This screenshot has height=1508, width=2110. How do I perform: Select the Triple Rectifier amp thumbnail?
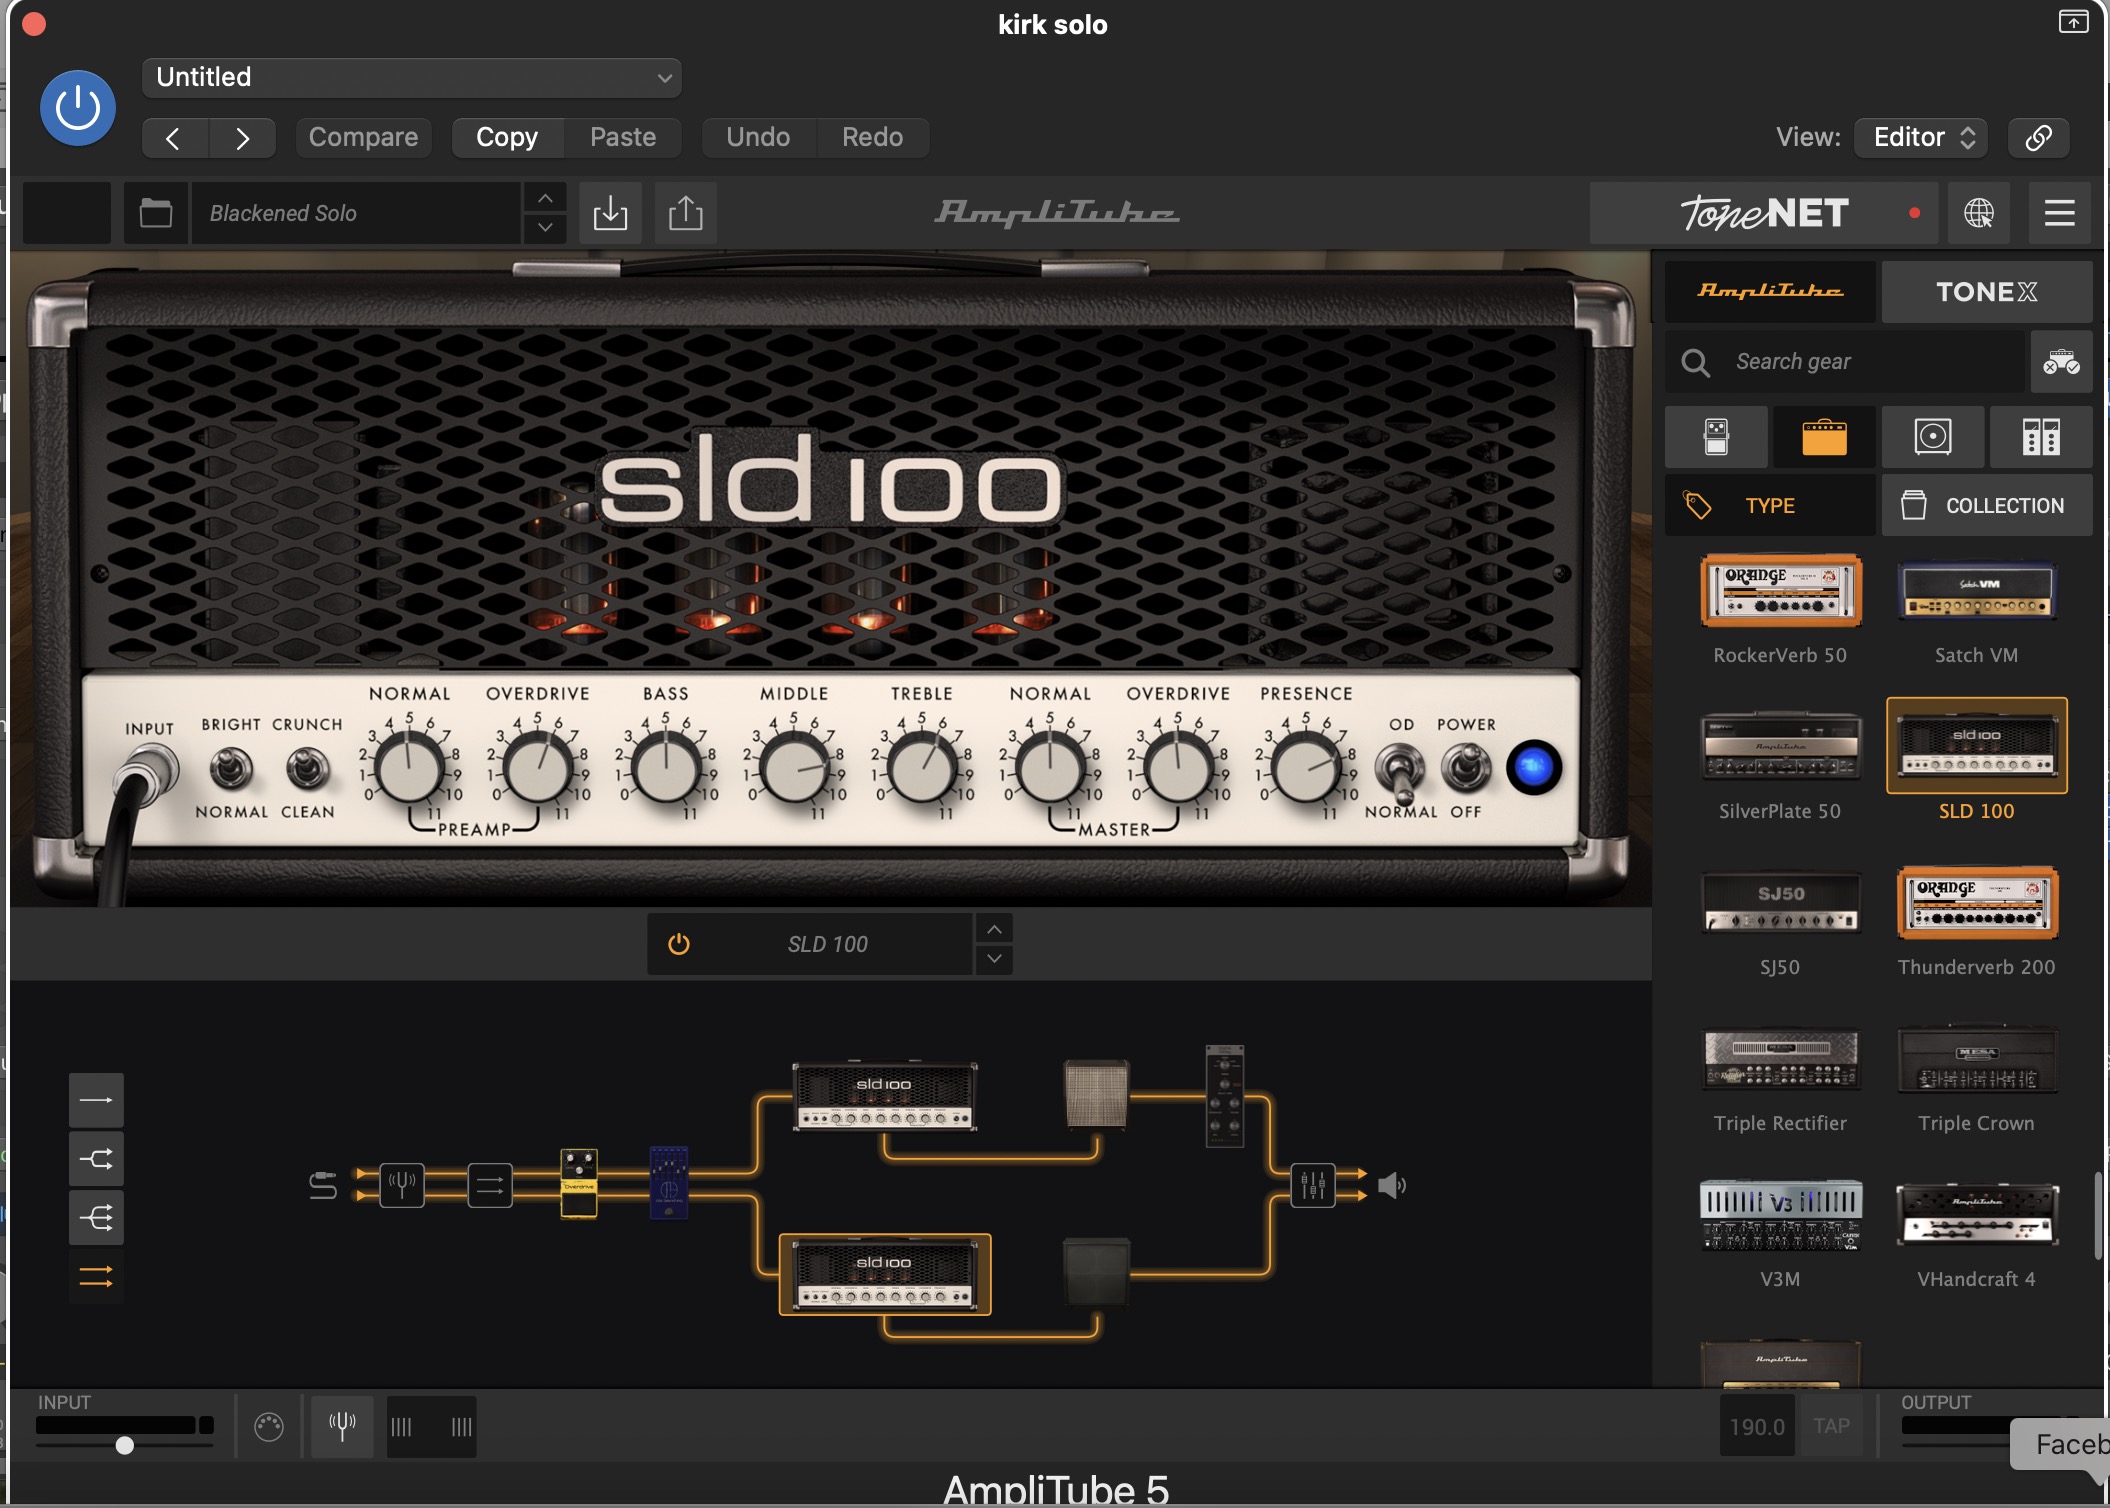(1781, 1059)
